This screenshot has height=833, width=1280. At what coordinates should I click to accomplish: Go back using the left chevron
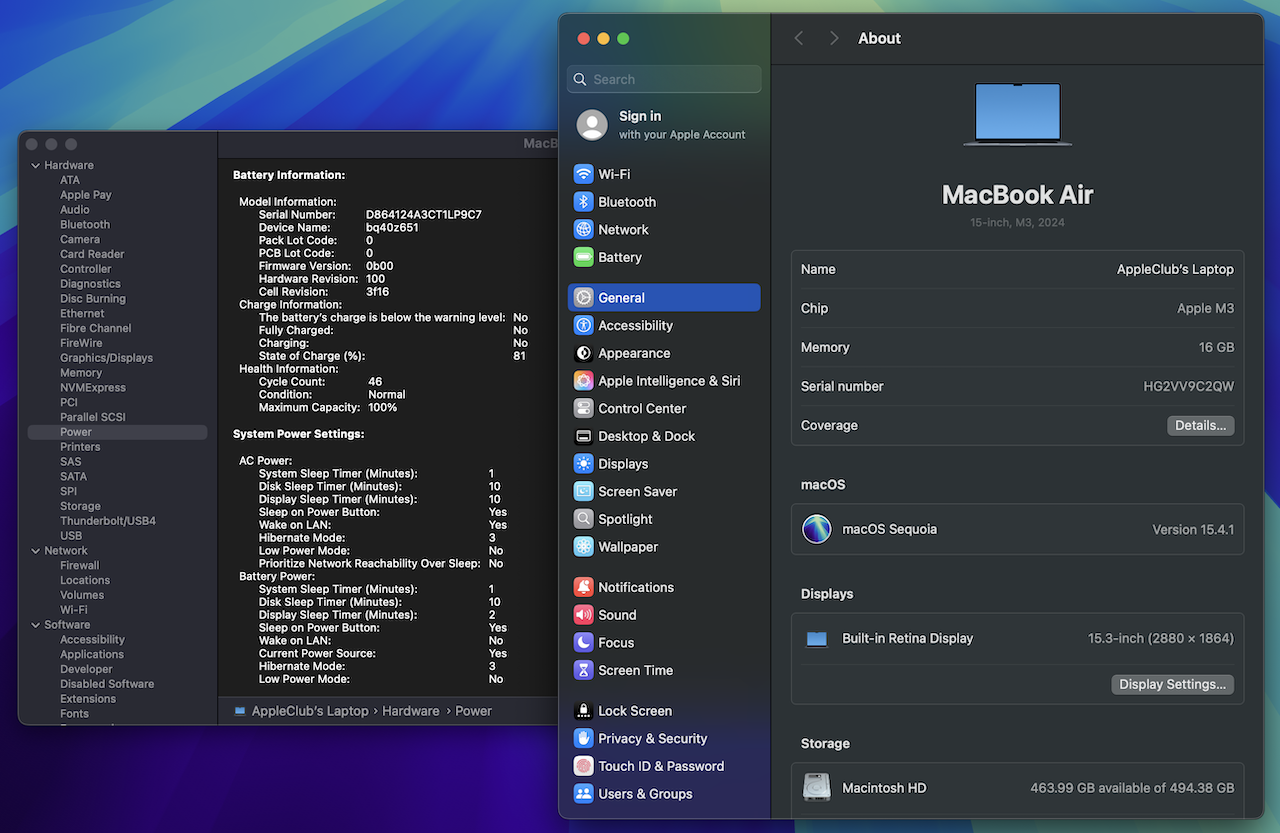[x=799, y=38]
